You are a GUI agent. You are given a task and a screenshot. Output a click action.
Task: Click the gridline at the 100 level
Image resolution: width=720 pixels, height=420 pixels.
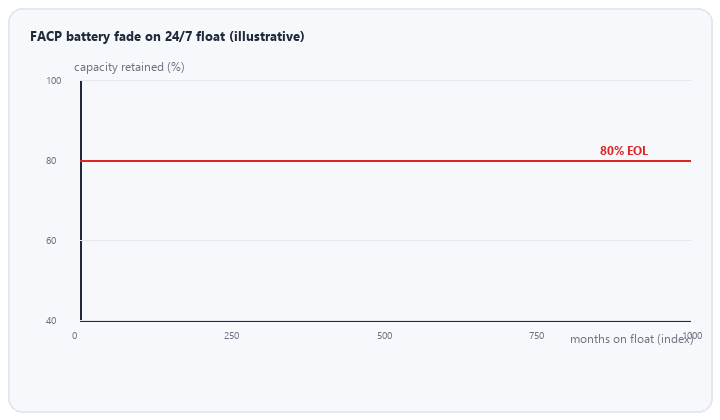tap(386, 81)
